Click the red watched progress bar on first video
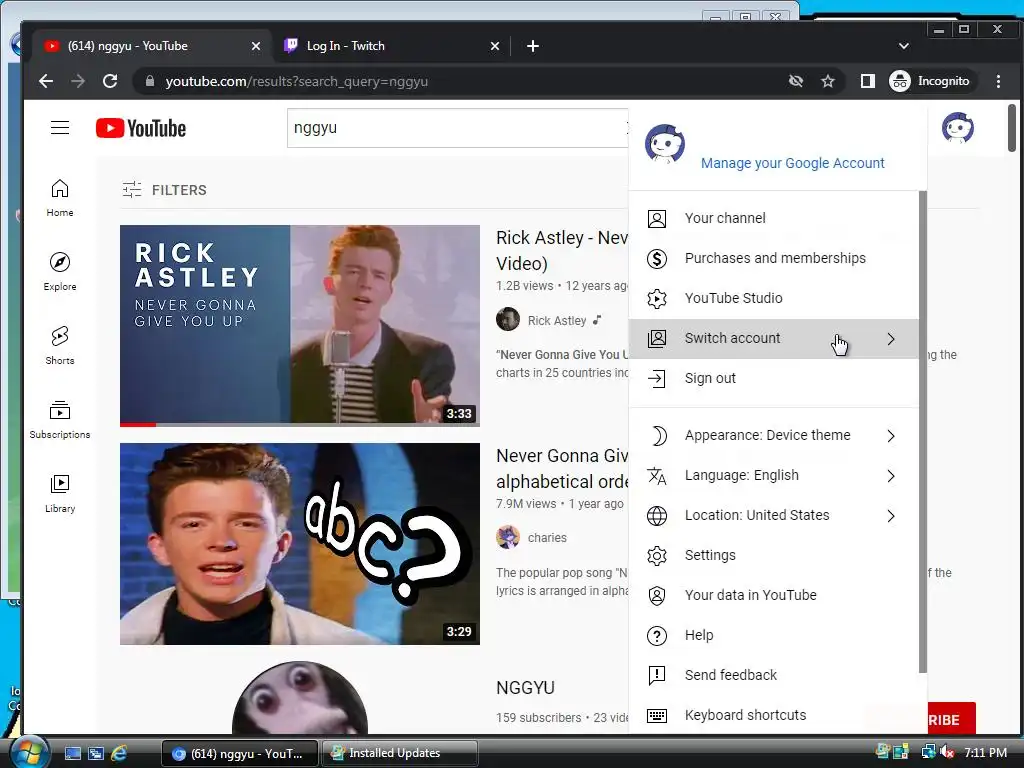Viewport: 1024px width, 768px height. coord(138,424)
